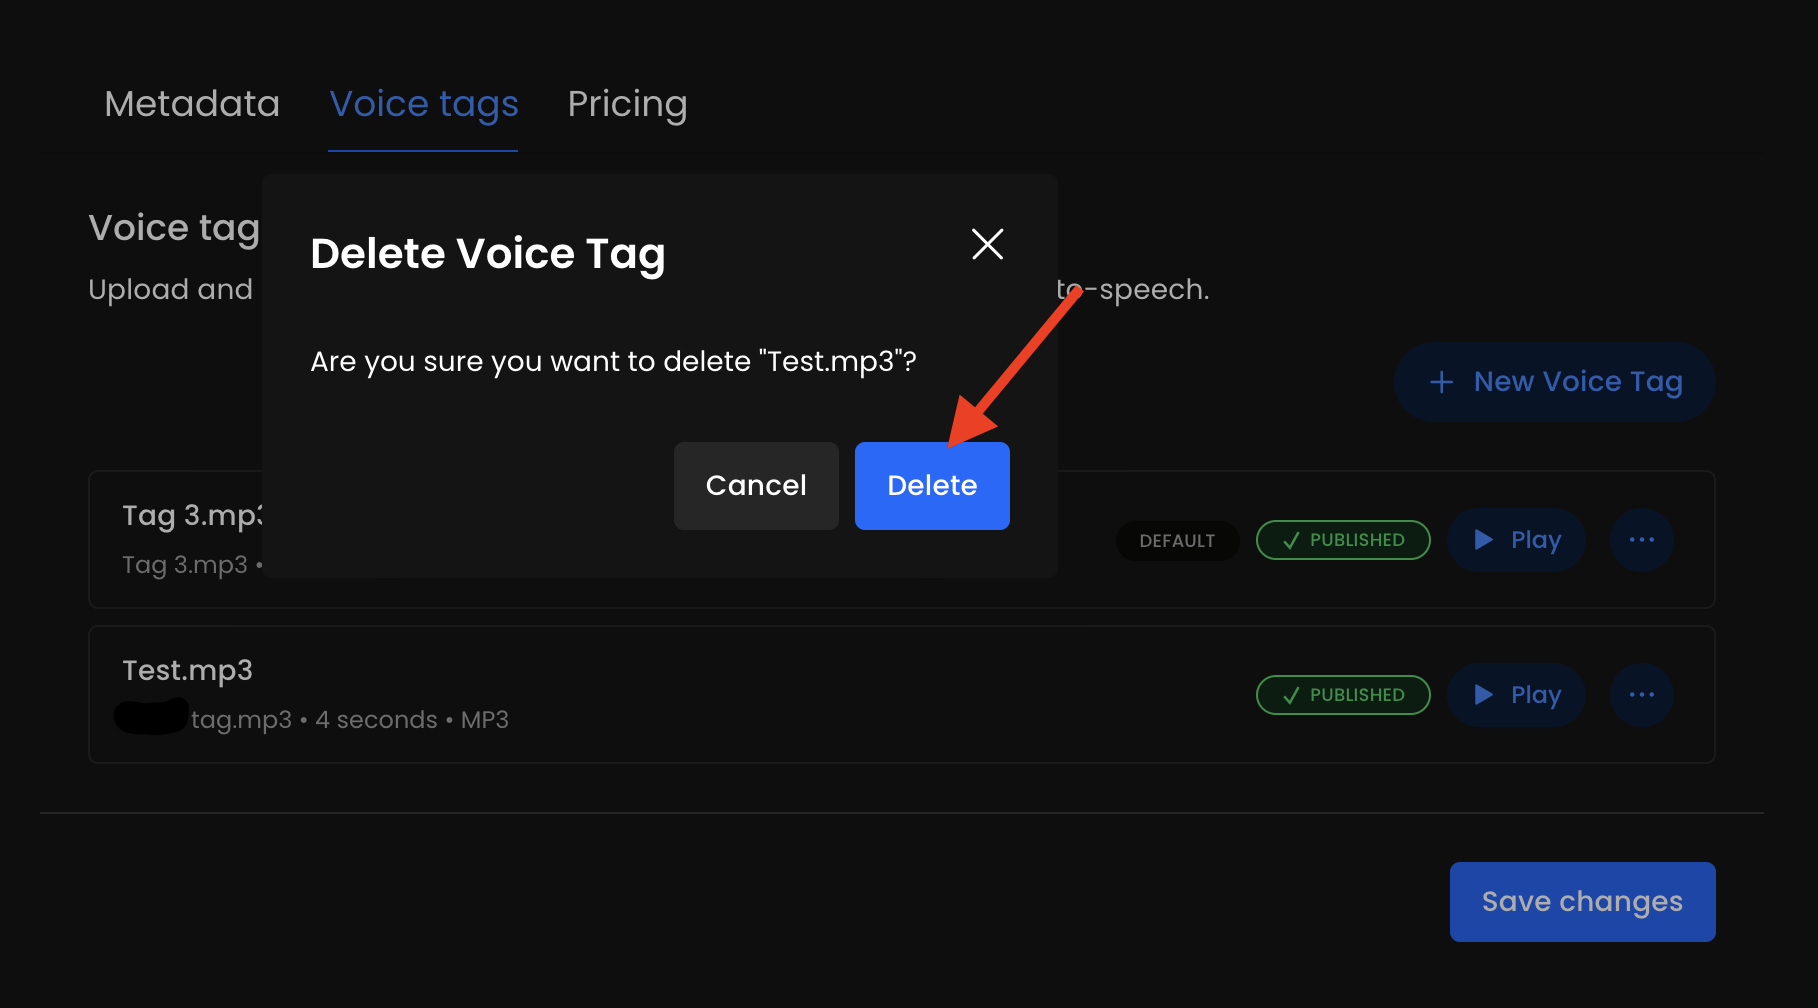Save changes to voice tags

[x=1582, y=902]
